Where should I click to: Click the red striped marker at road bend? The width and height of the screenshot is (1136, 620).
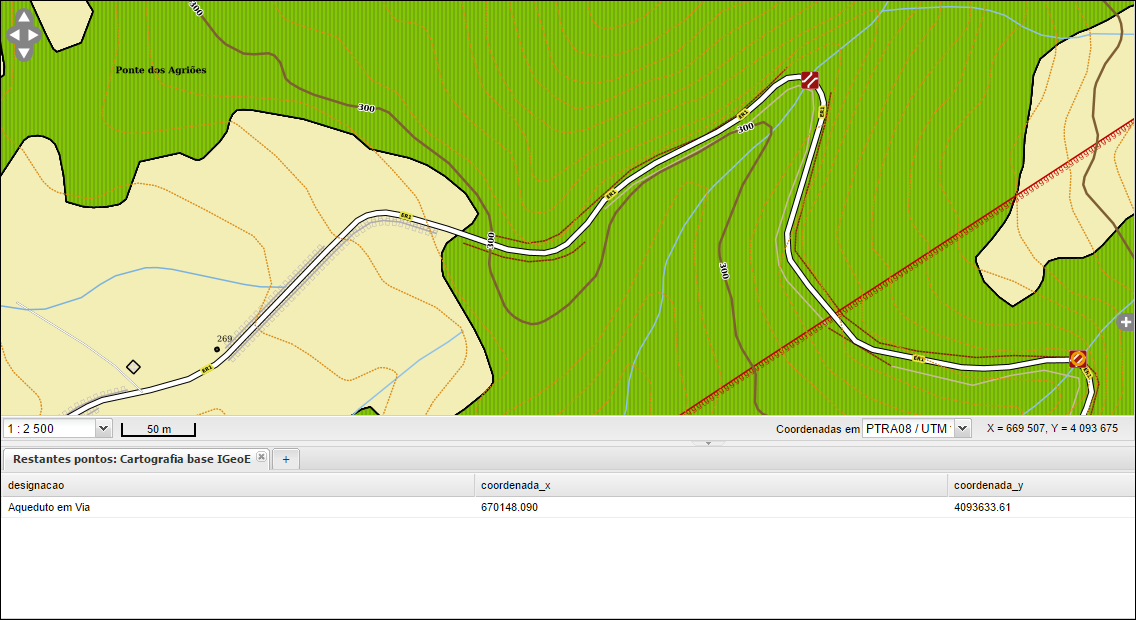pyautogui.click(x=810, y=80)
